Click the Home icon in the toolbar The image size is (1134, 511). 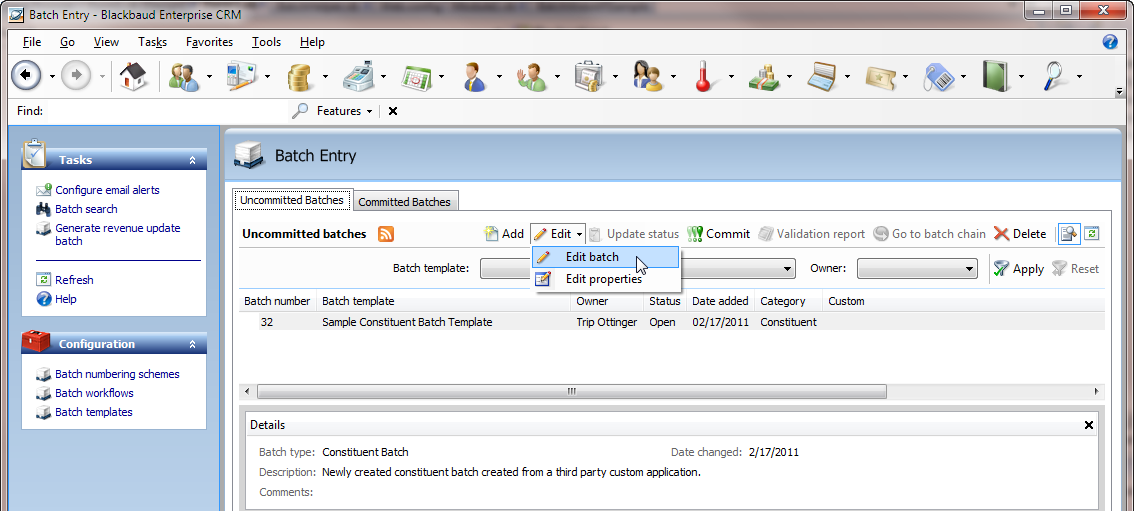pos(133,76)
